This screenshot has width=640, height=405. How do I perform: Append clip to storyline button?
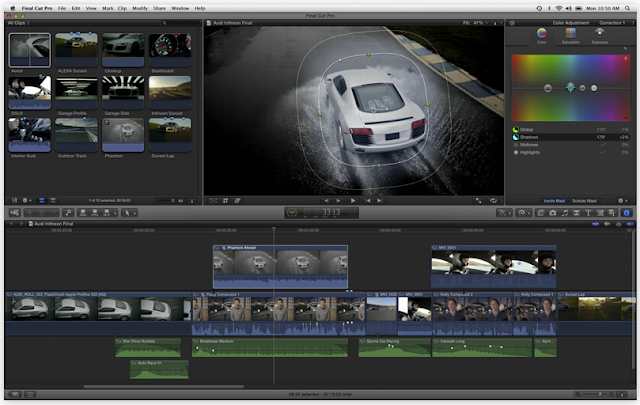[107, 213]
